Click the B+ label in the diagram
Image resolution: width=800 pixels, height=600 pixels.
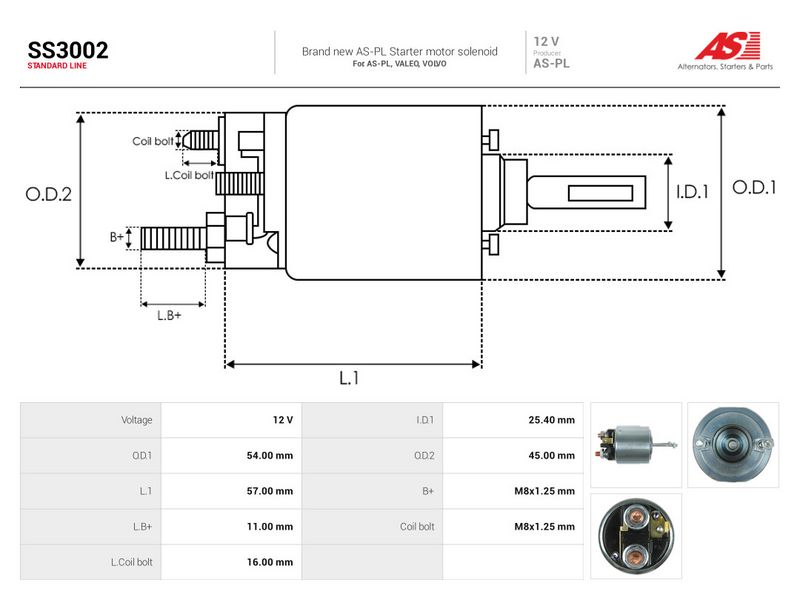[x=117, y=237]
